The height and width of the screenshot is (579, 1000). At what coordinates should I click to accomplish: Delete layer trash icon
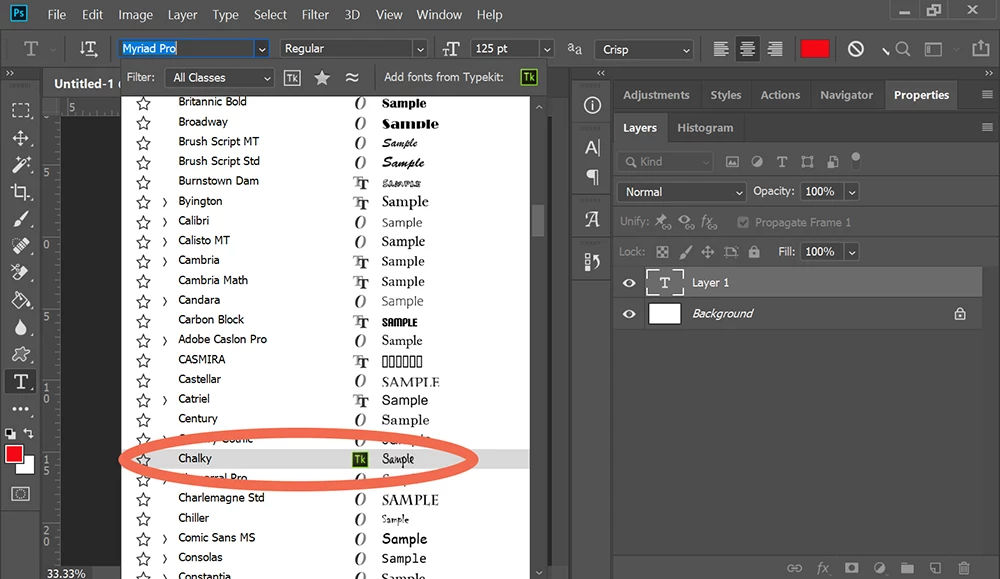click(964, 568)
